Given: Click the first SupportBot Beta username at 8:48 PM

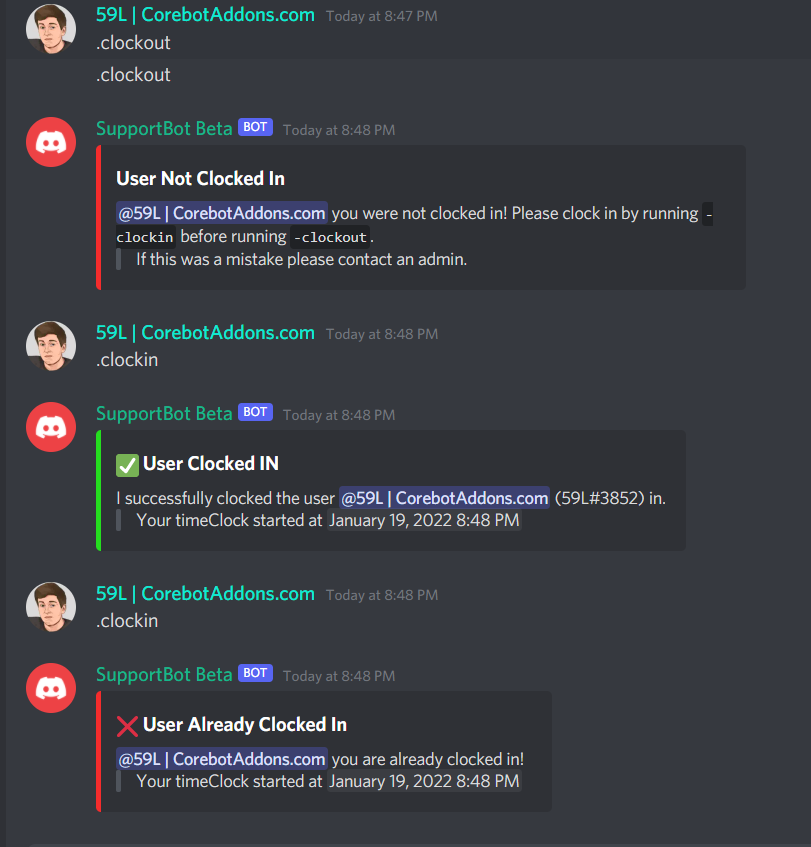Looking at the screenshot, I should (x=164, y=129).
